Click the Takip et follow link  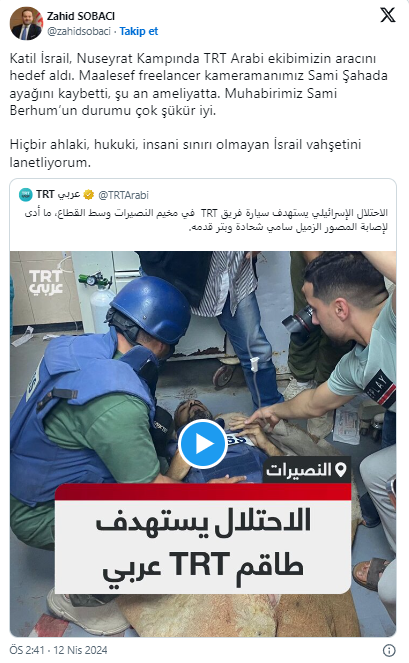click(138, 31)
